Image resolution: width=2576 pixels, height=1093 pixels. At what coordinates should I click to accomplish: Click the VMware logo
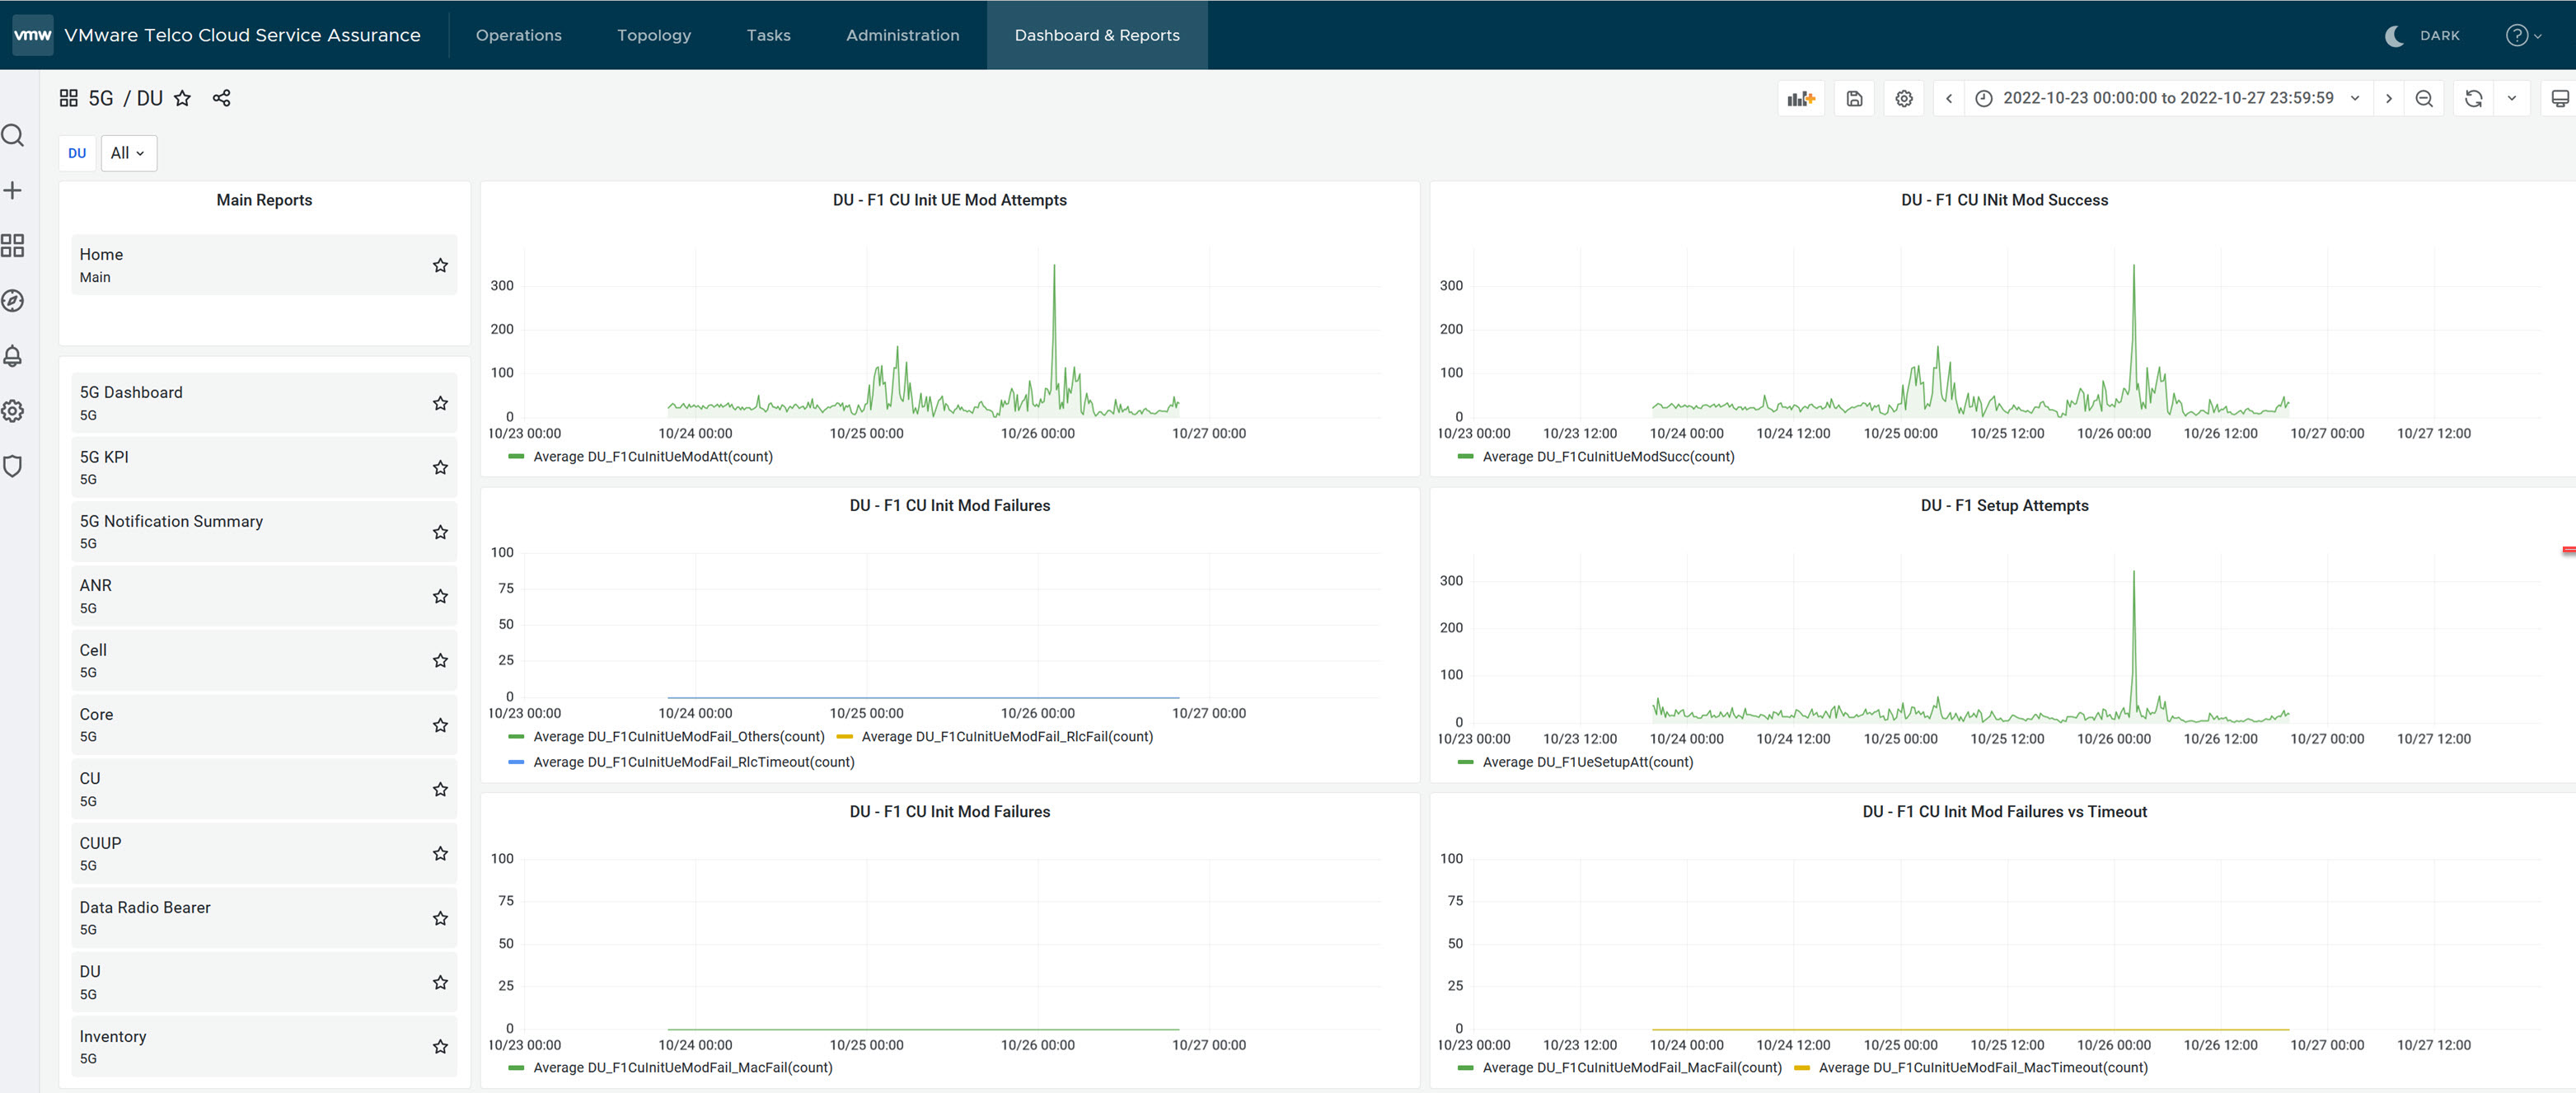32,35
